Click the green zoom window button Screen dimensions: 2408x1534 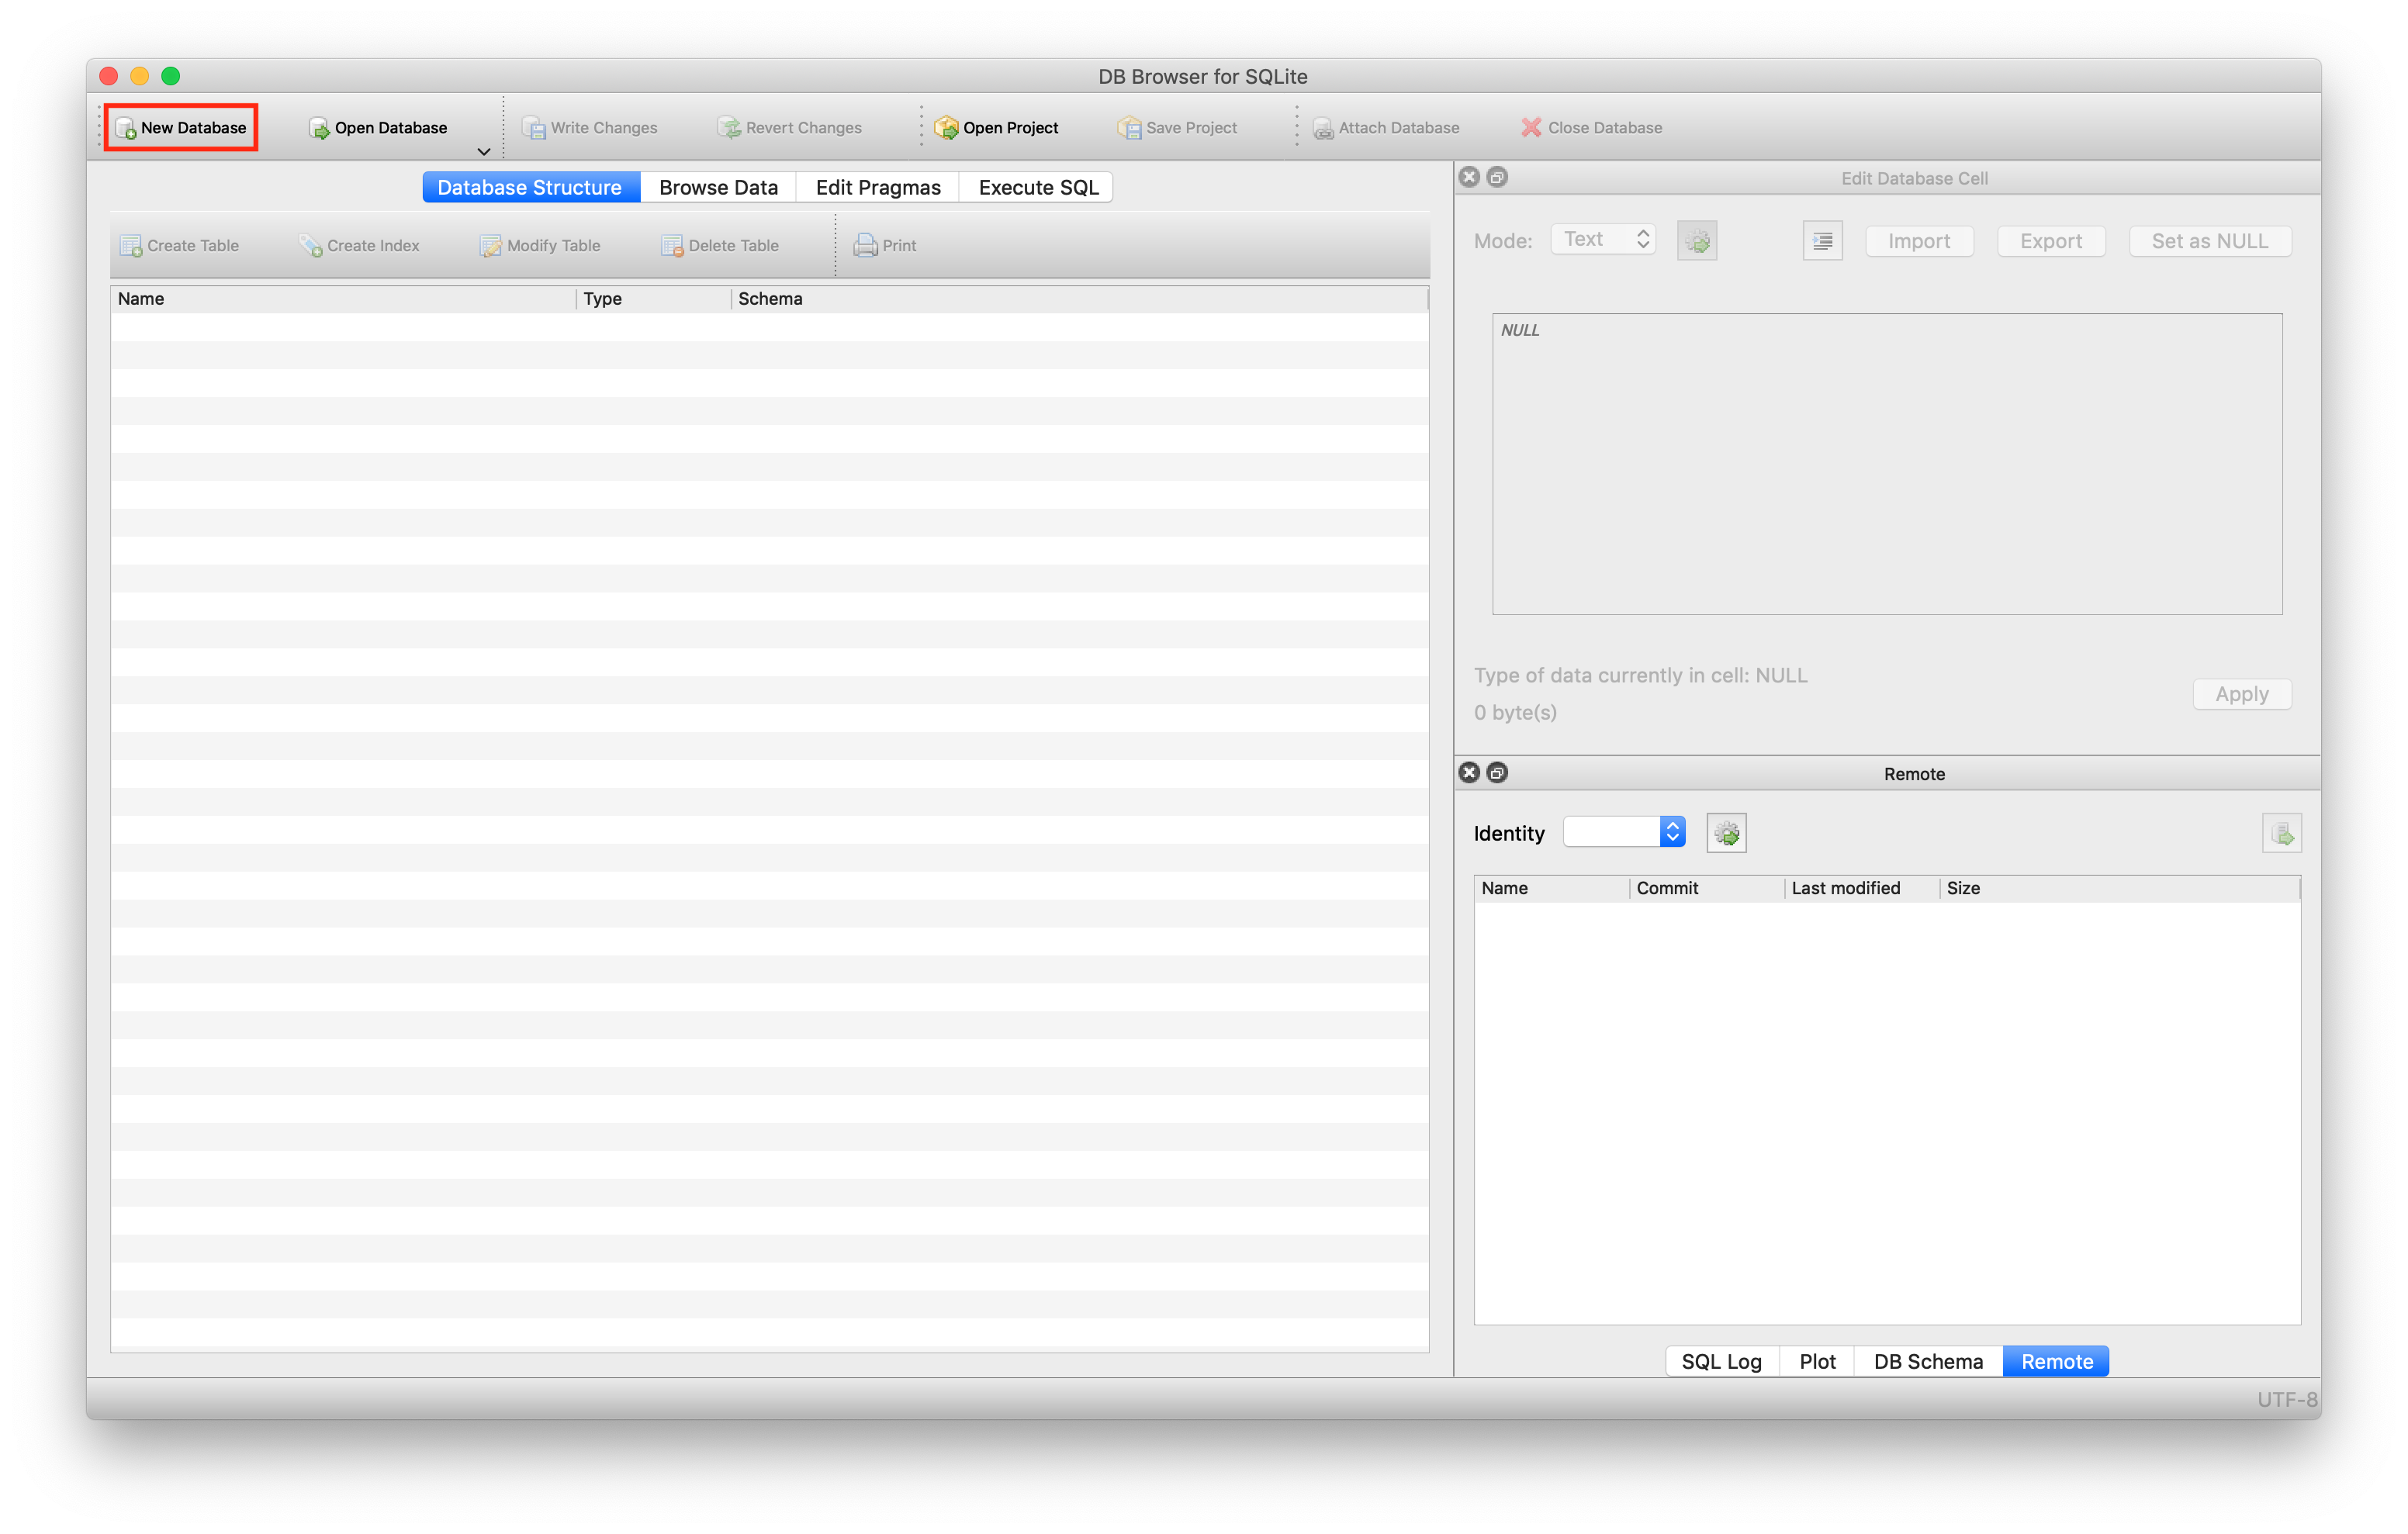(x=171, y=76)
